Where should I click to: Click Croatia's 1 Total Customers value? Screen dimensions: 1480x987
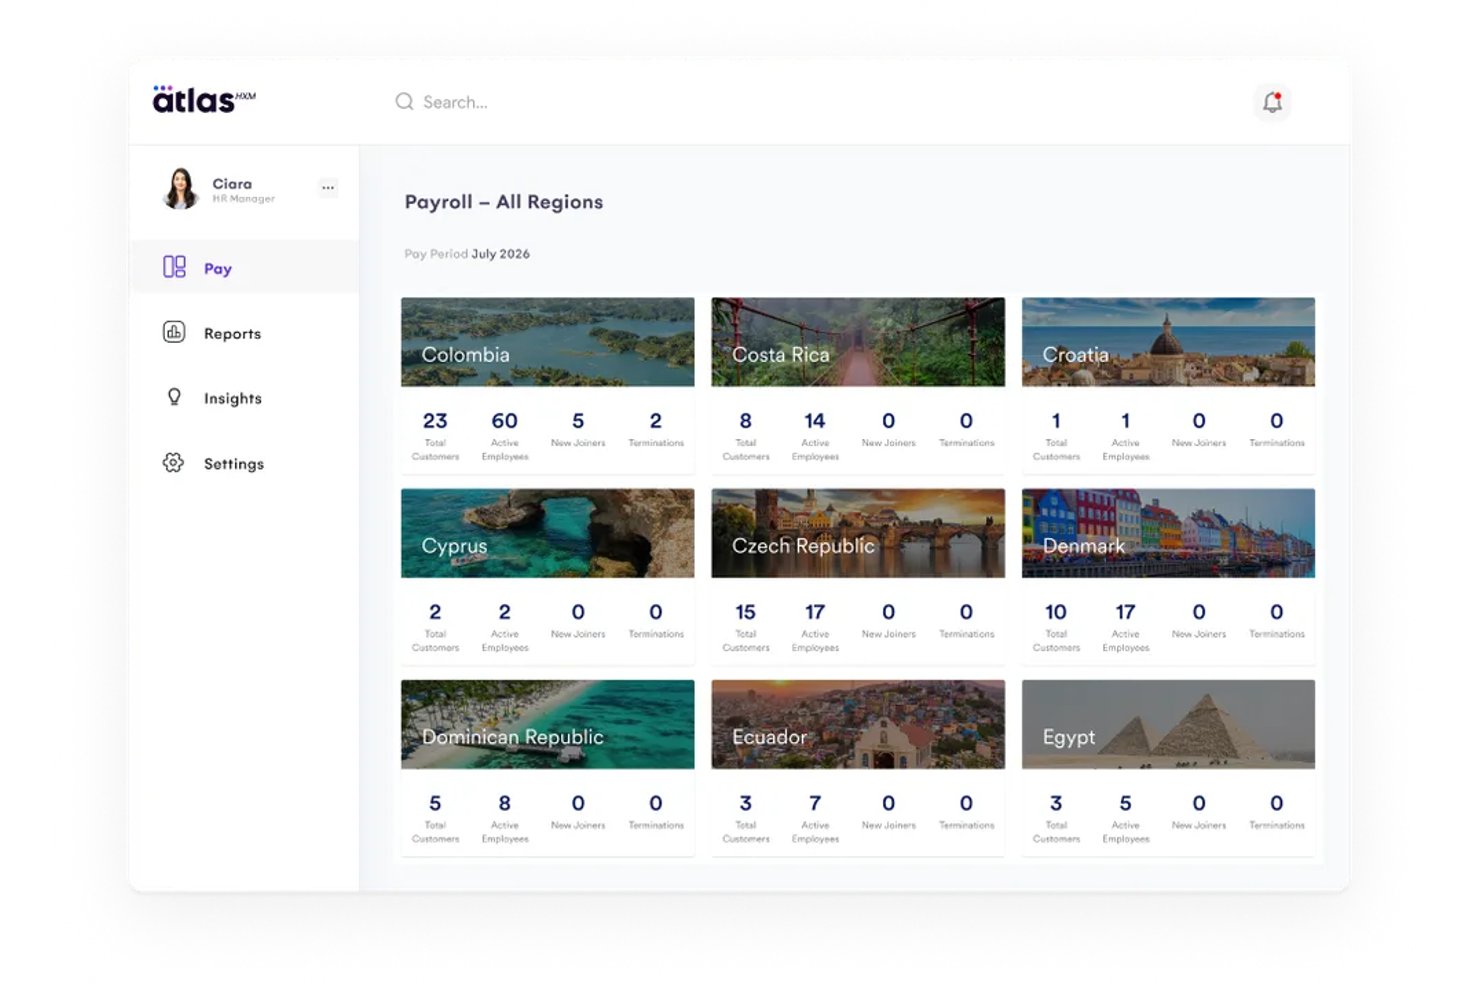coord(1056,421)
